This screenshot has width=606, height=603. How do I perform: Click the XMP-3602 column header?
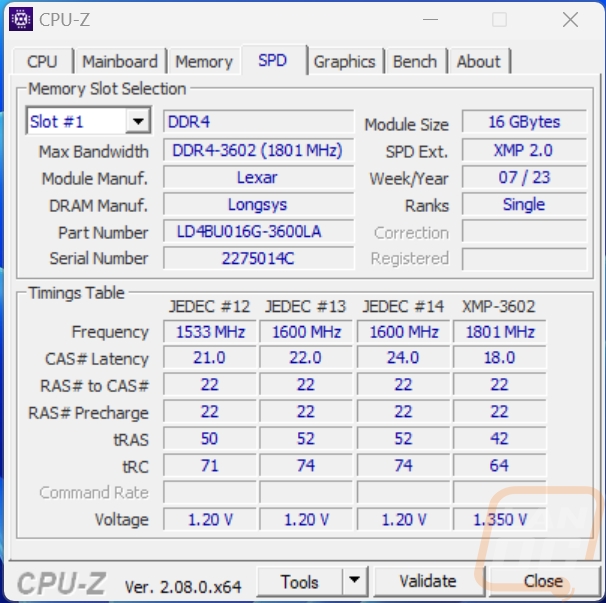tap(499, 307)
